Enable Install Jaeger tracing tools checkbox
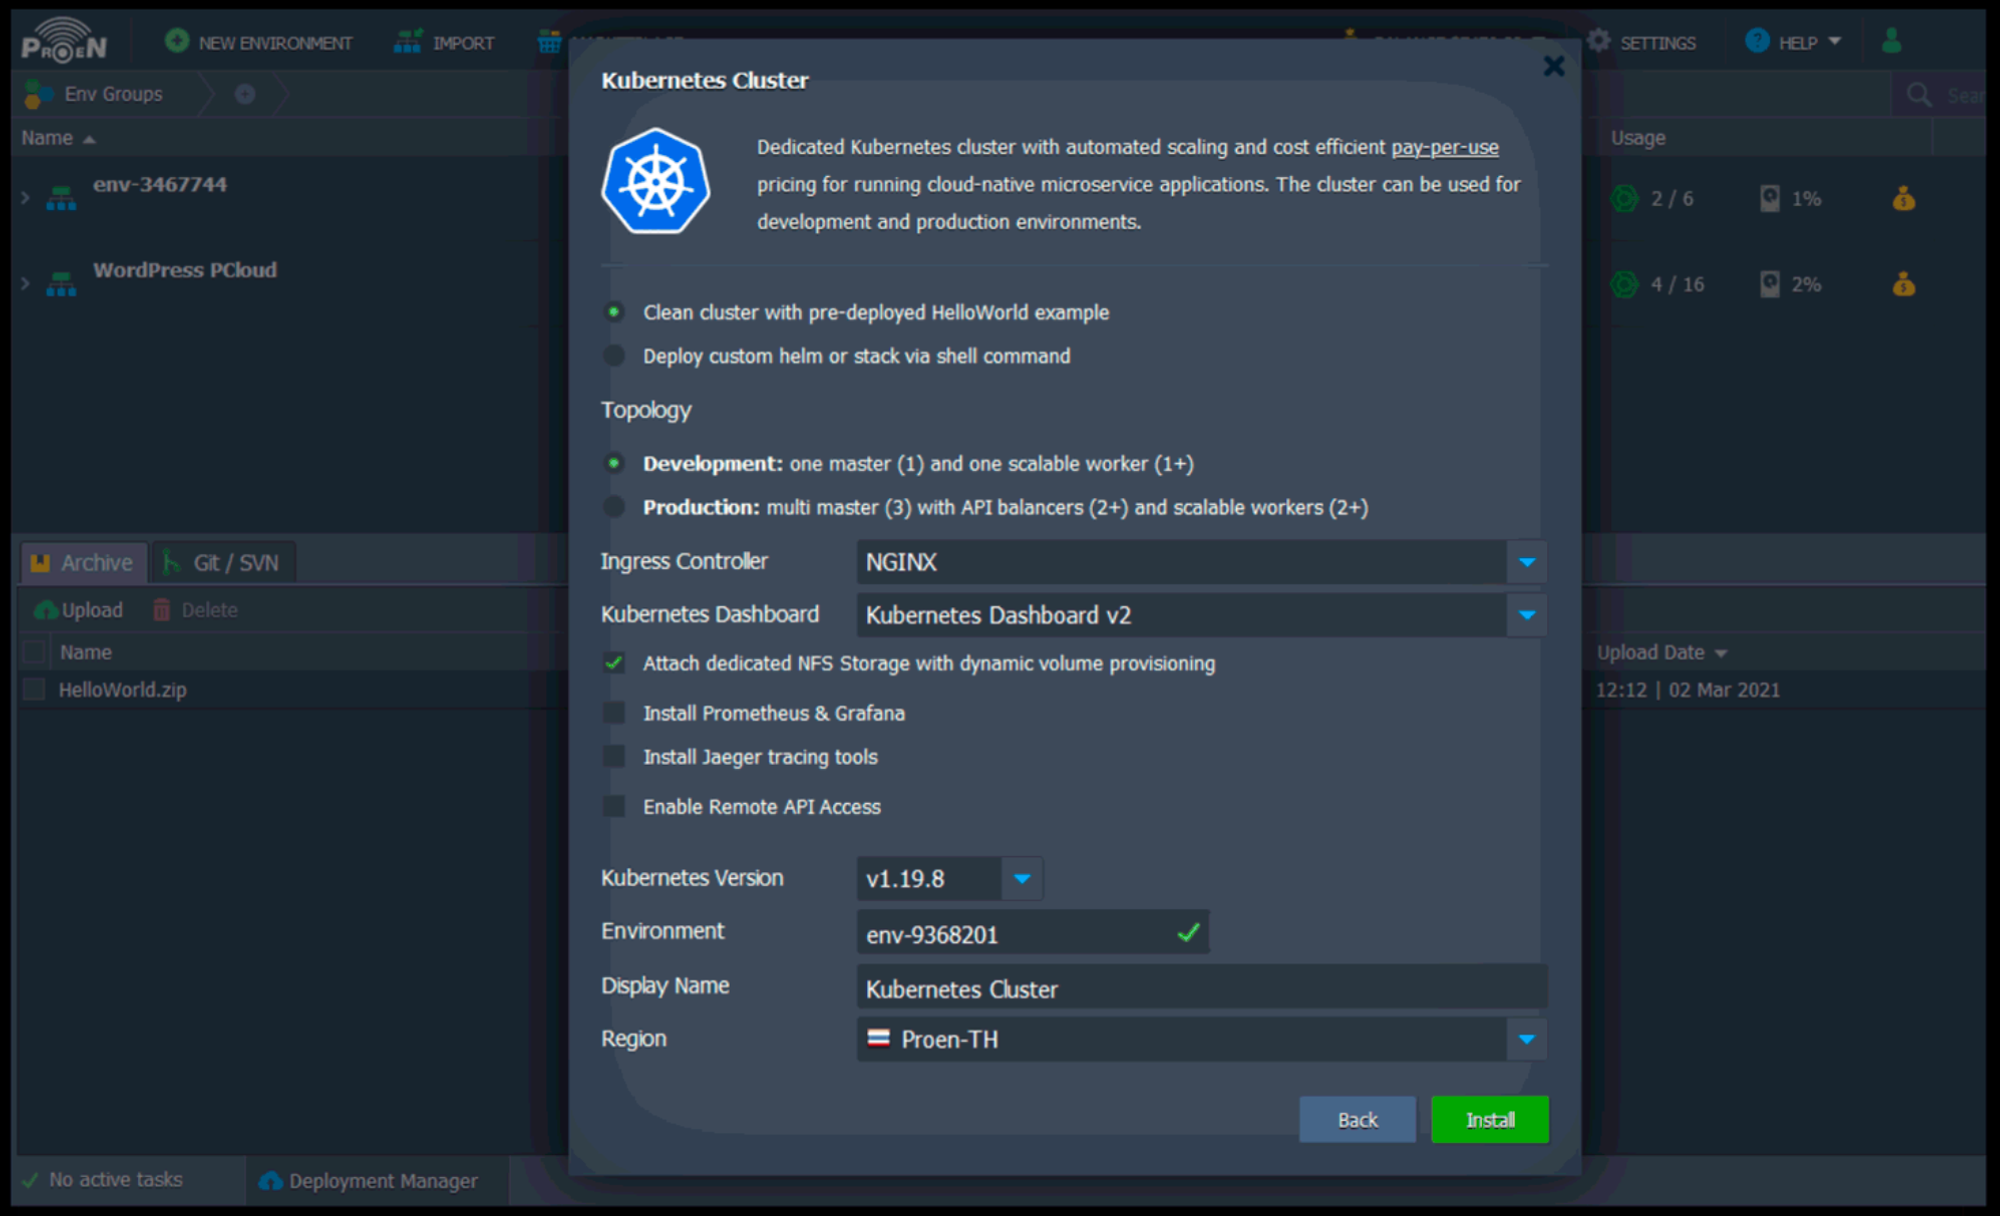The width and height of the screenshot is (2000, 1216). (x=614, y=757)
